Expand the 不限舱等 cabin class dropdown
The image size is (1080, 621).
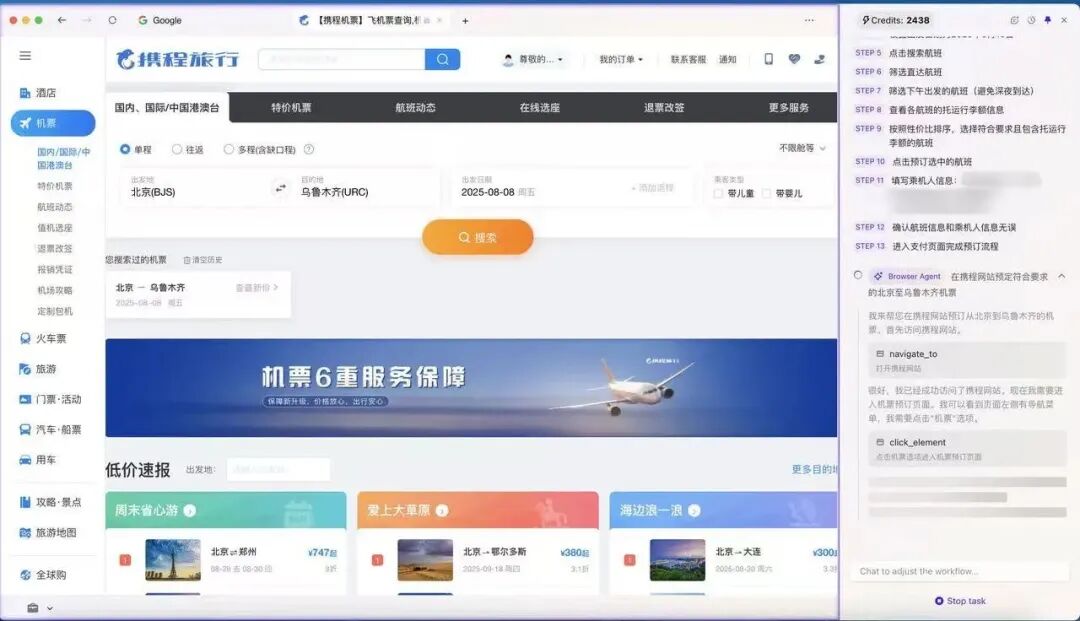click(x=795, y=146)
